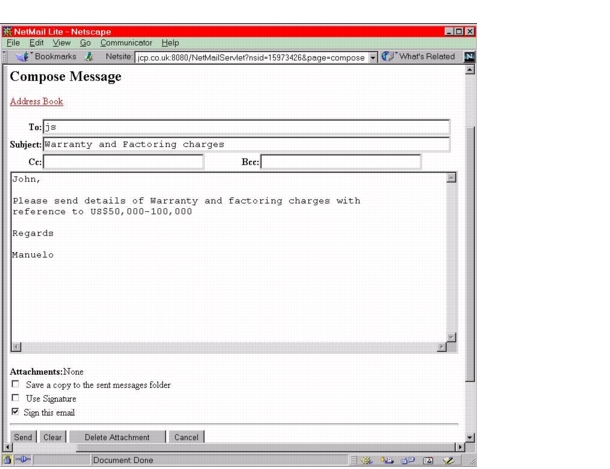Click the Delete Attachment button
The height and width of the screenshot is (469, 610).
117,437
